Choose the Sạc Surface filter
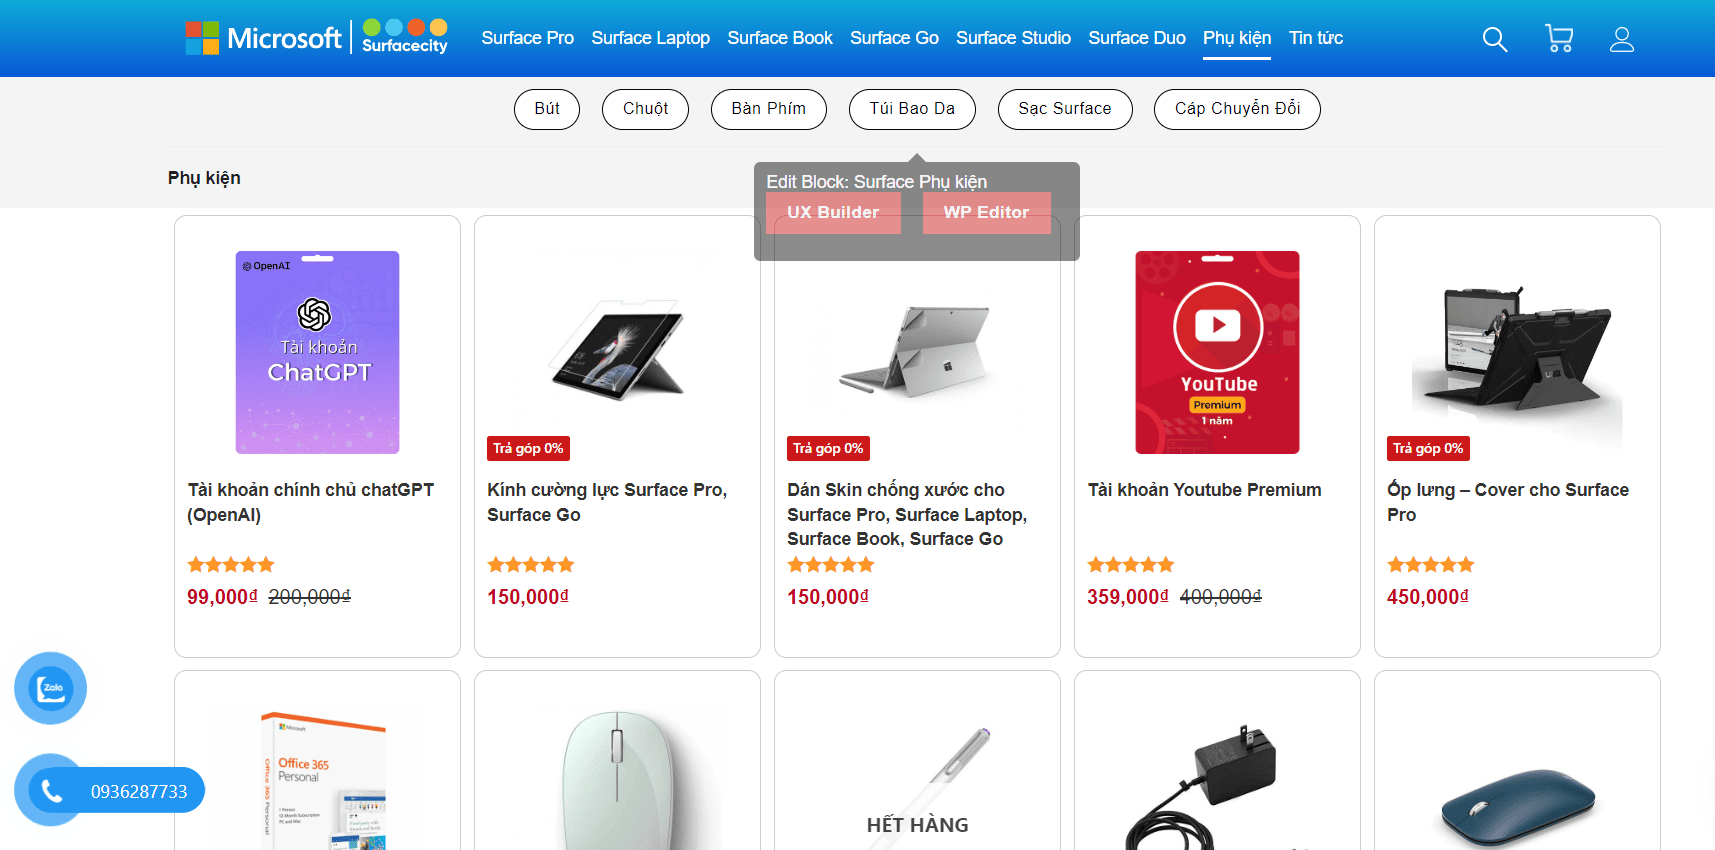1715x850 pixels. (1064, 109)
